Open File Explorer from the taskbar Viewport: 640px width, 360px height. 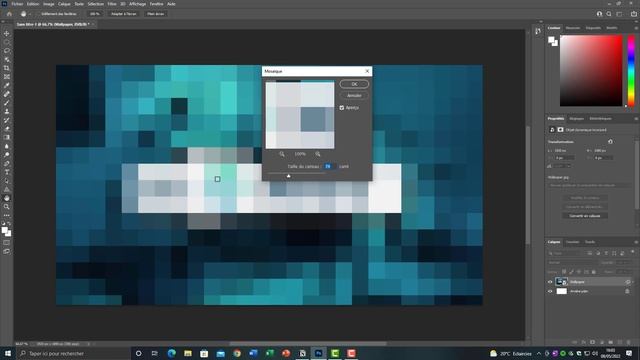coord(188,353)
